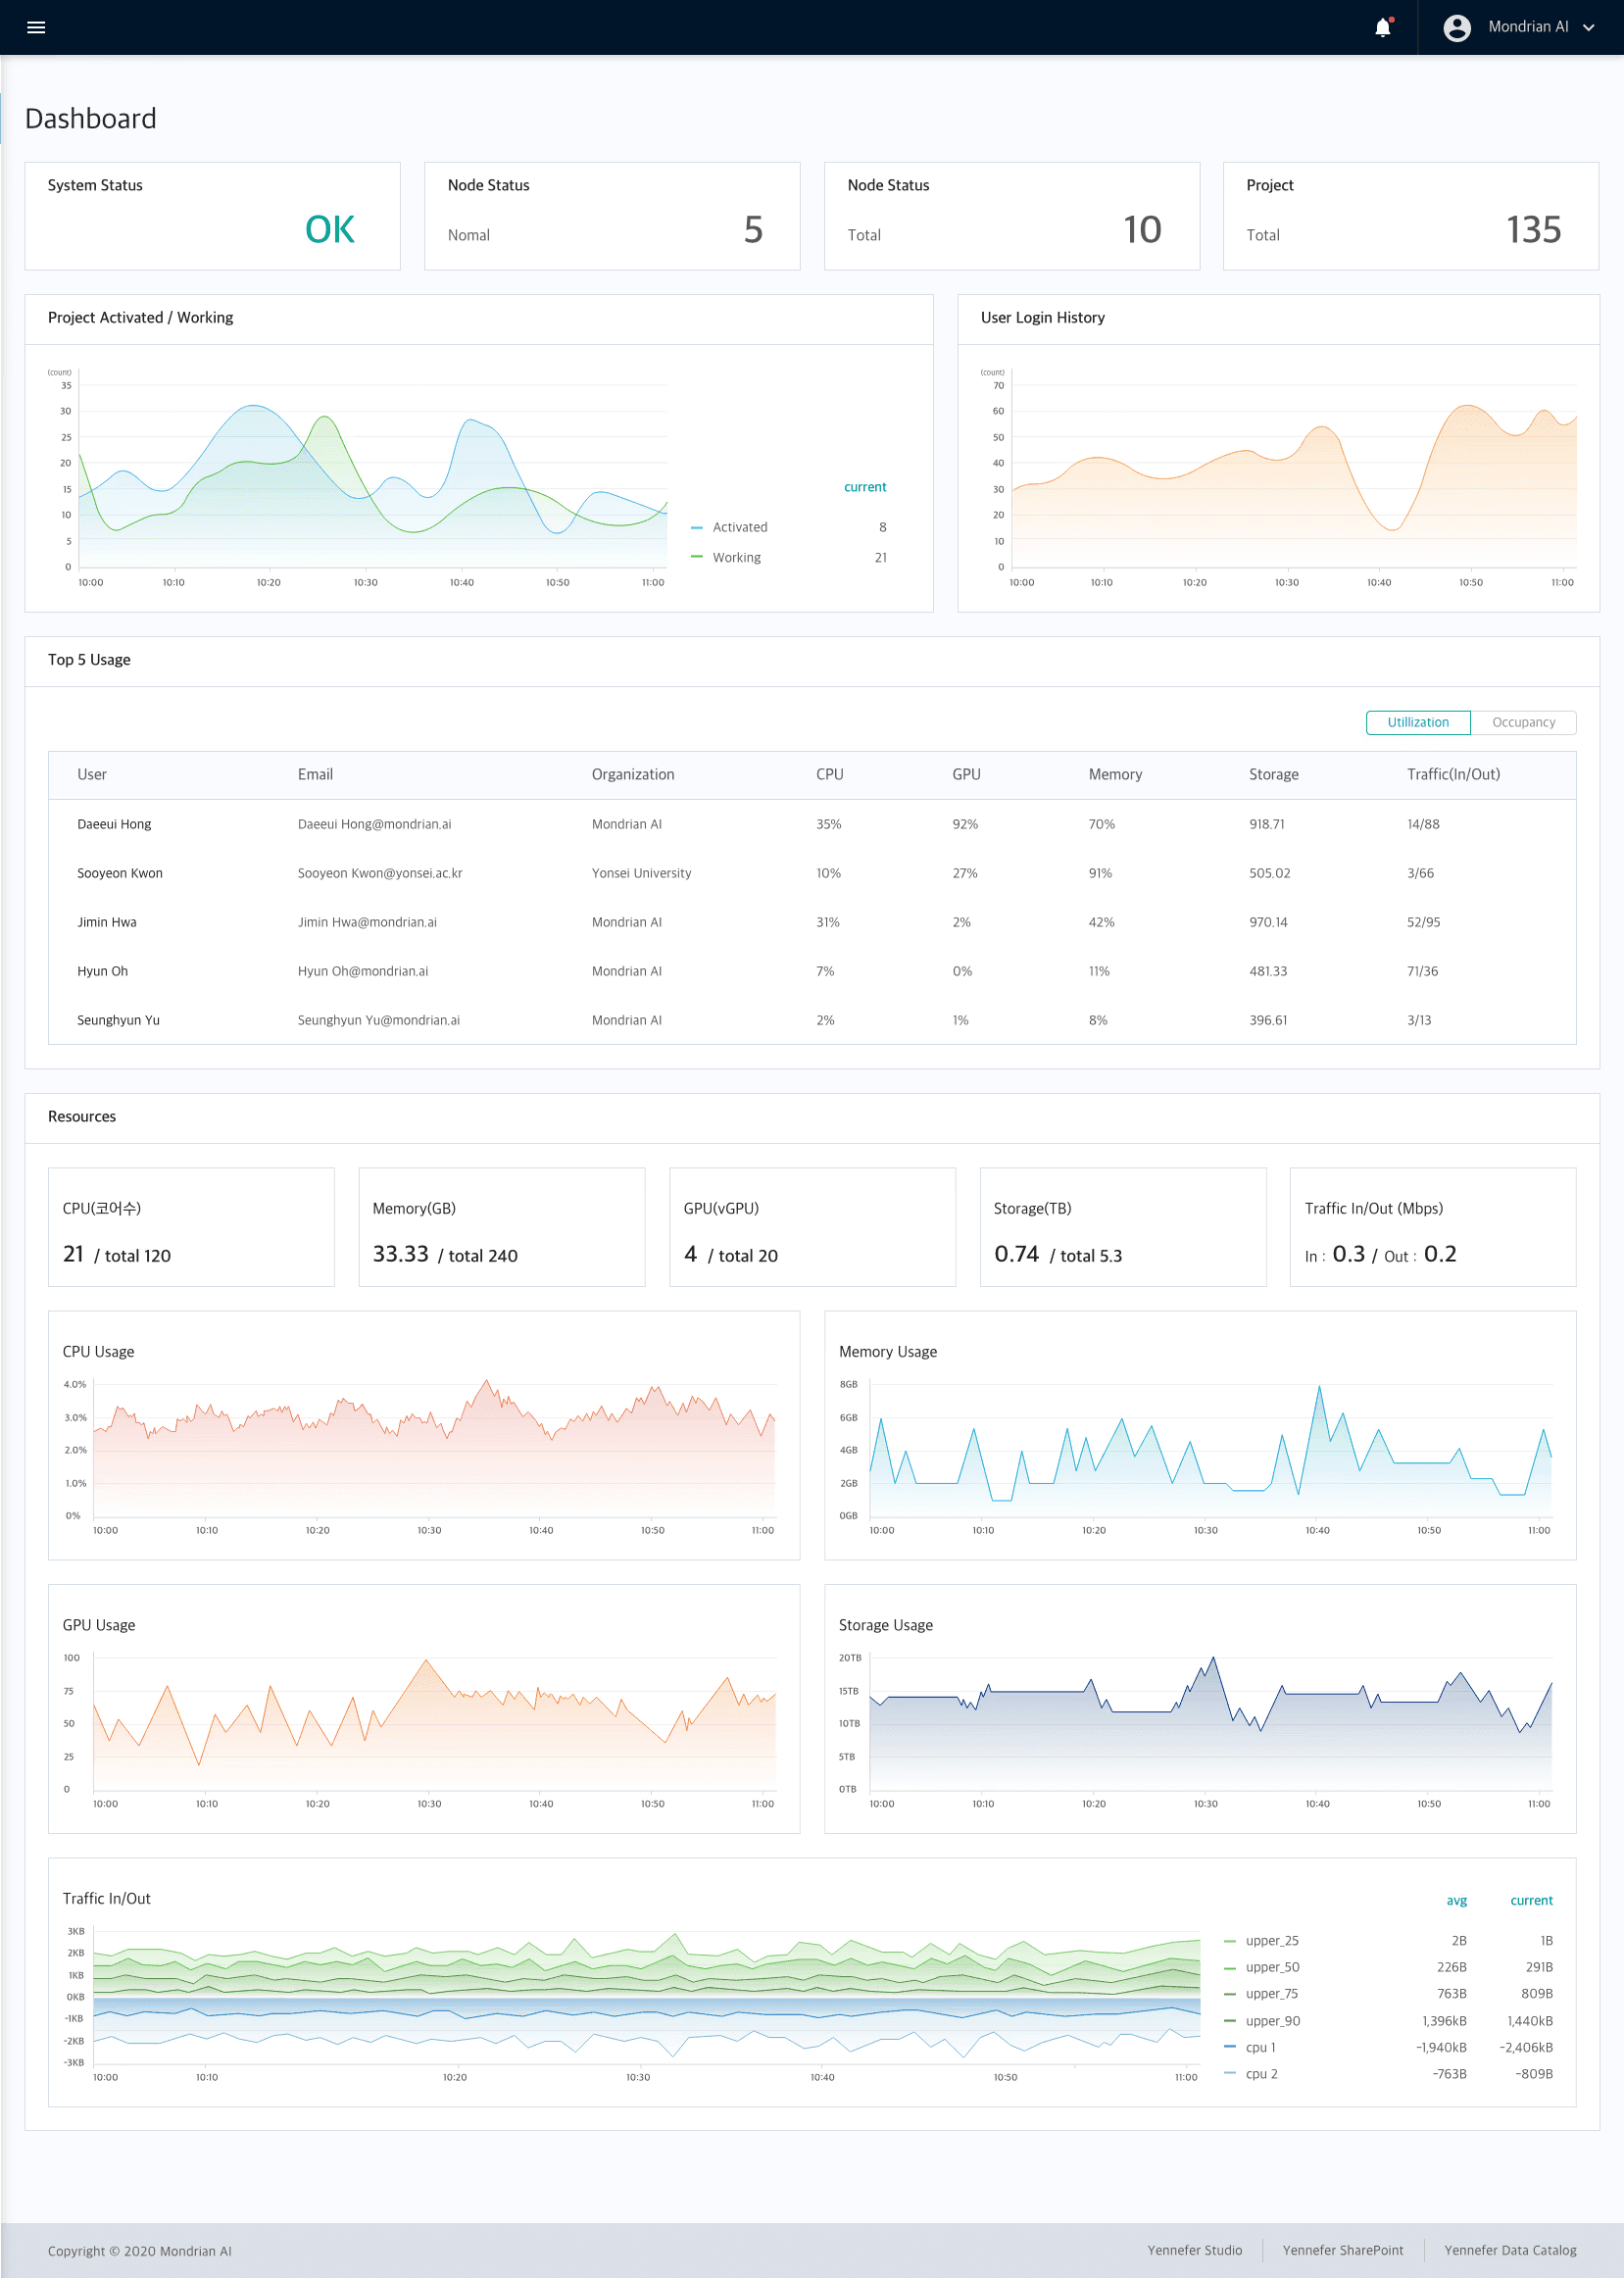Click the Activated series legend marker
The width and height of the screenshot is (1624, 2278).
698,527
